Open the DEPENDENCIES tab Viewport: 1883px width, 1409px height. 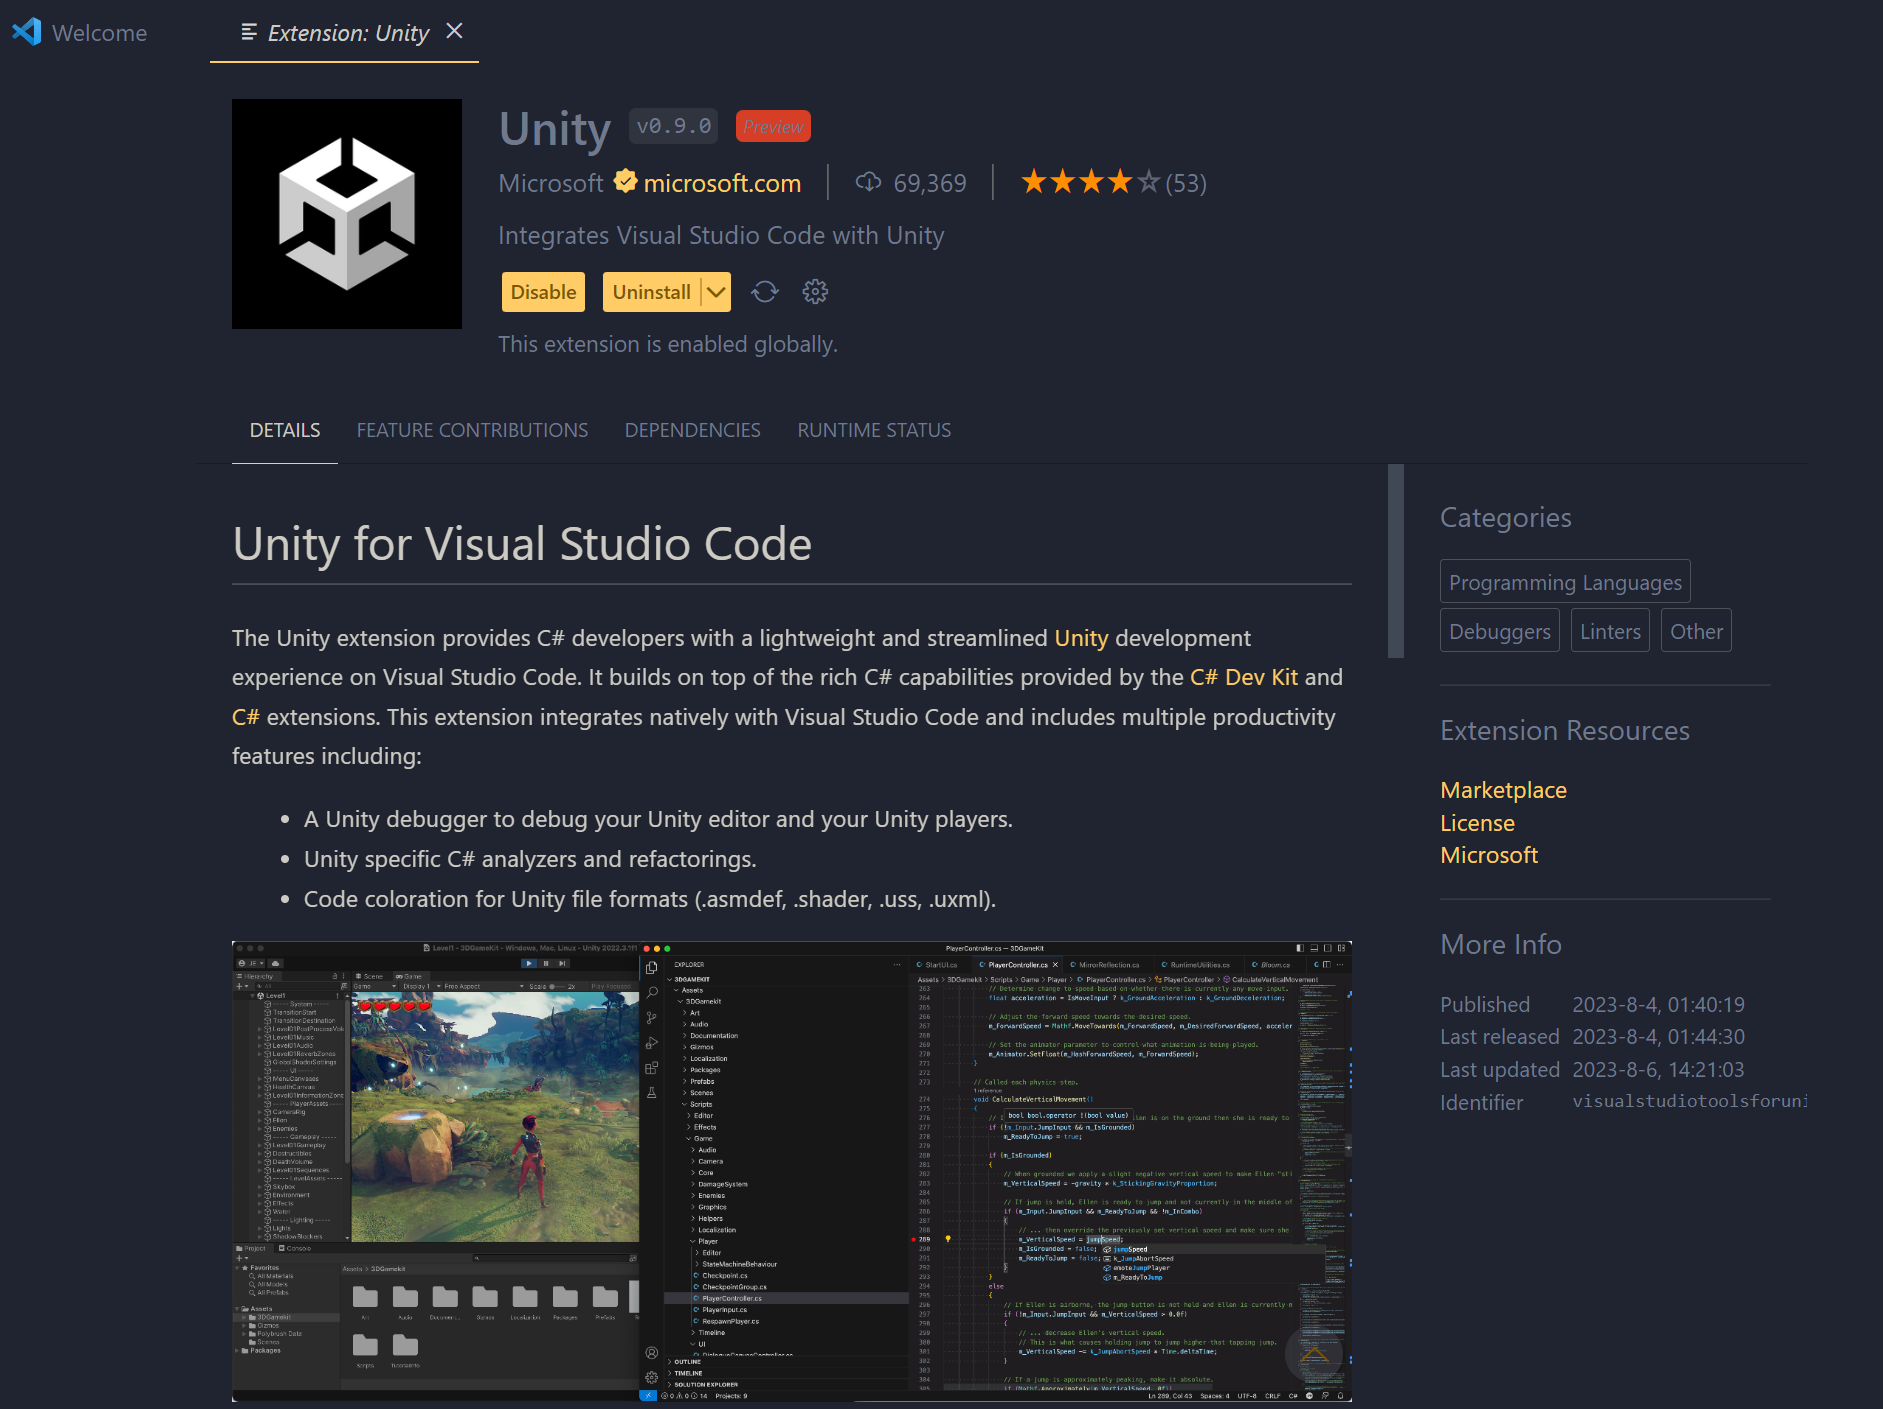[x=693, y=430]
